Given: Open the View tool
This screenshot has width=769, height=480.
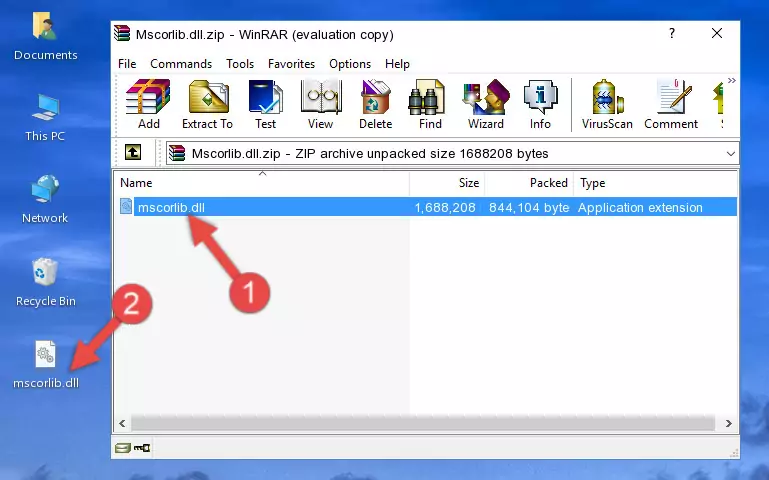Looking at the screenshot, I should tap(321, 104).
